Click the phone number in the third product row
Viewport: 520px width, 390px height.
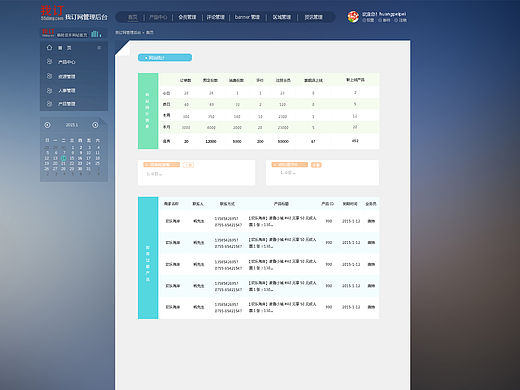[x=228, y=265]
